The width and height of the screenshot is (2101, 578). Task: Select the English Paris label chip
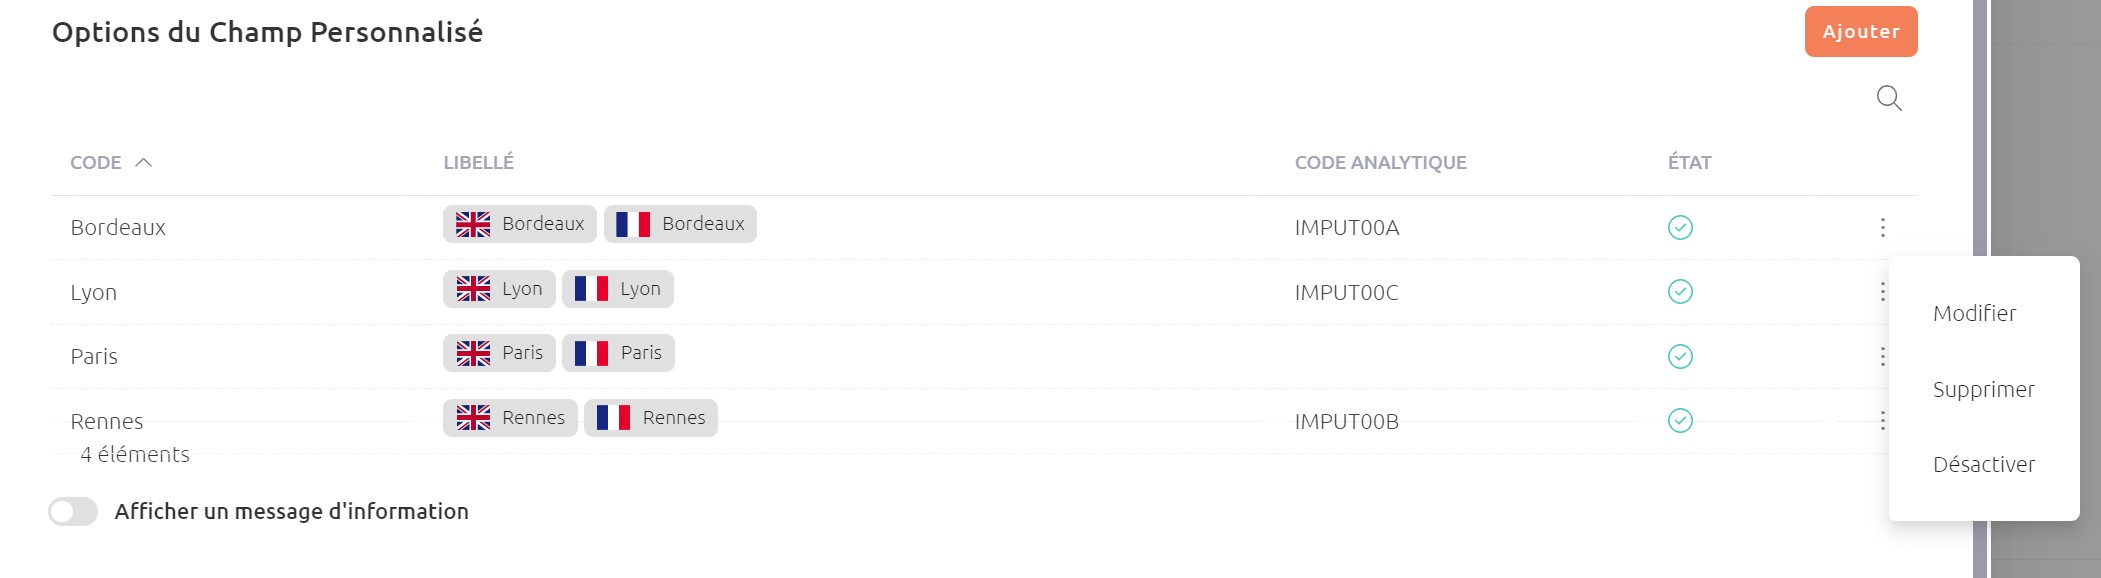click(499, 353)
